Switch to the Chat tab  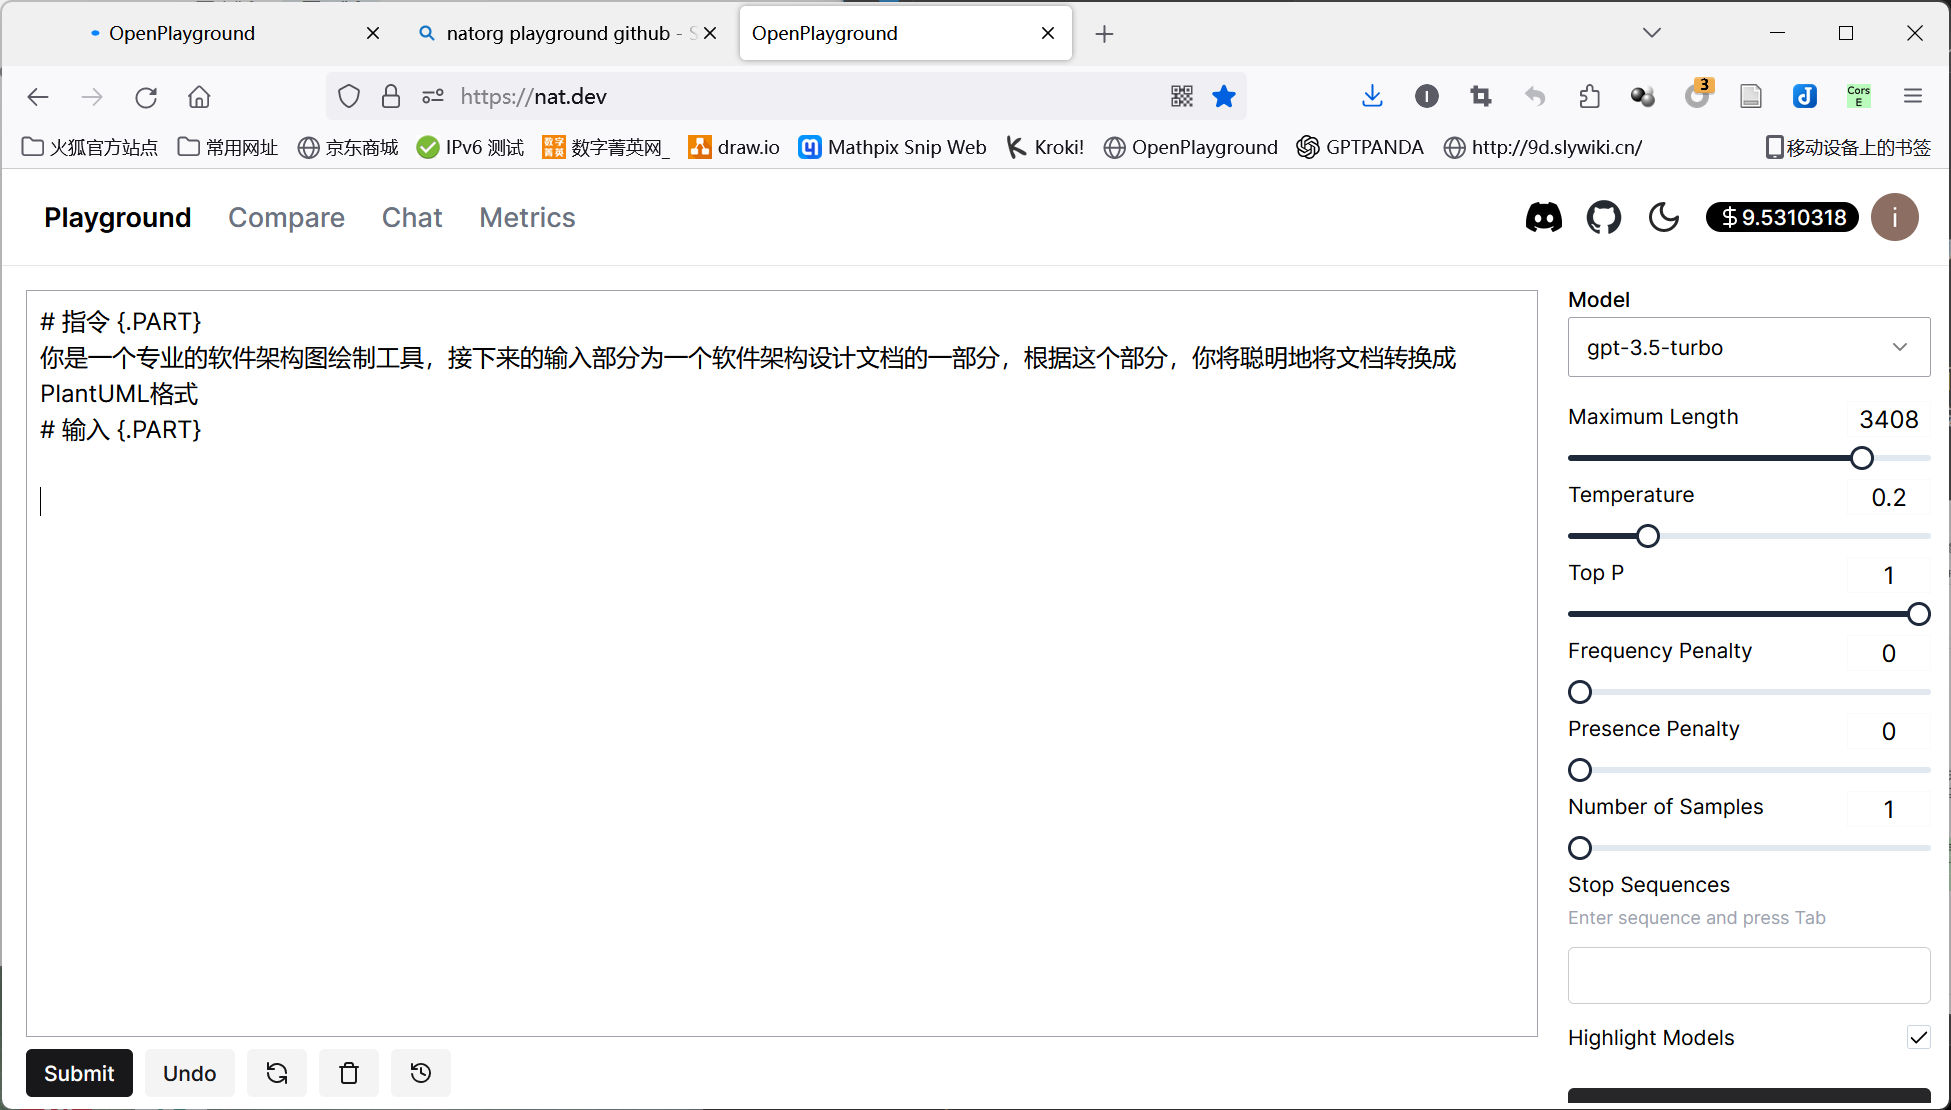pyautogui.click(x=411, y=217)
